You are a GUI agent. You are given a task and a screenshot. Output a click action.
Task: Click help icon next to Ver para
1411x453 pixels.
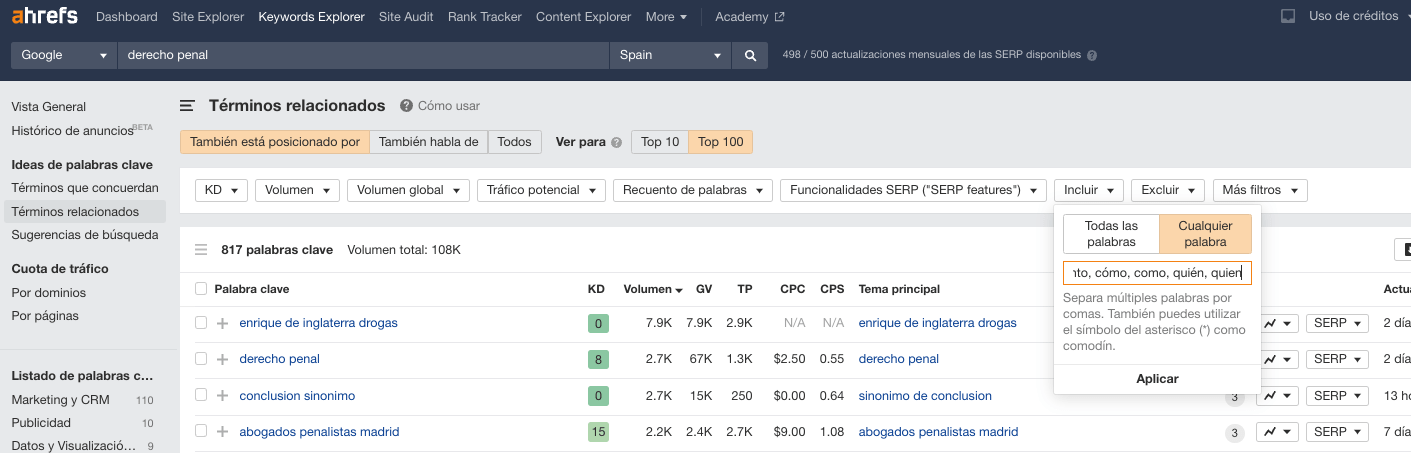616,142
